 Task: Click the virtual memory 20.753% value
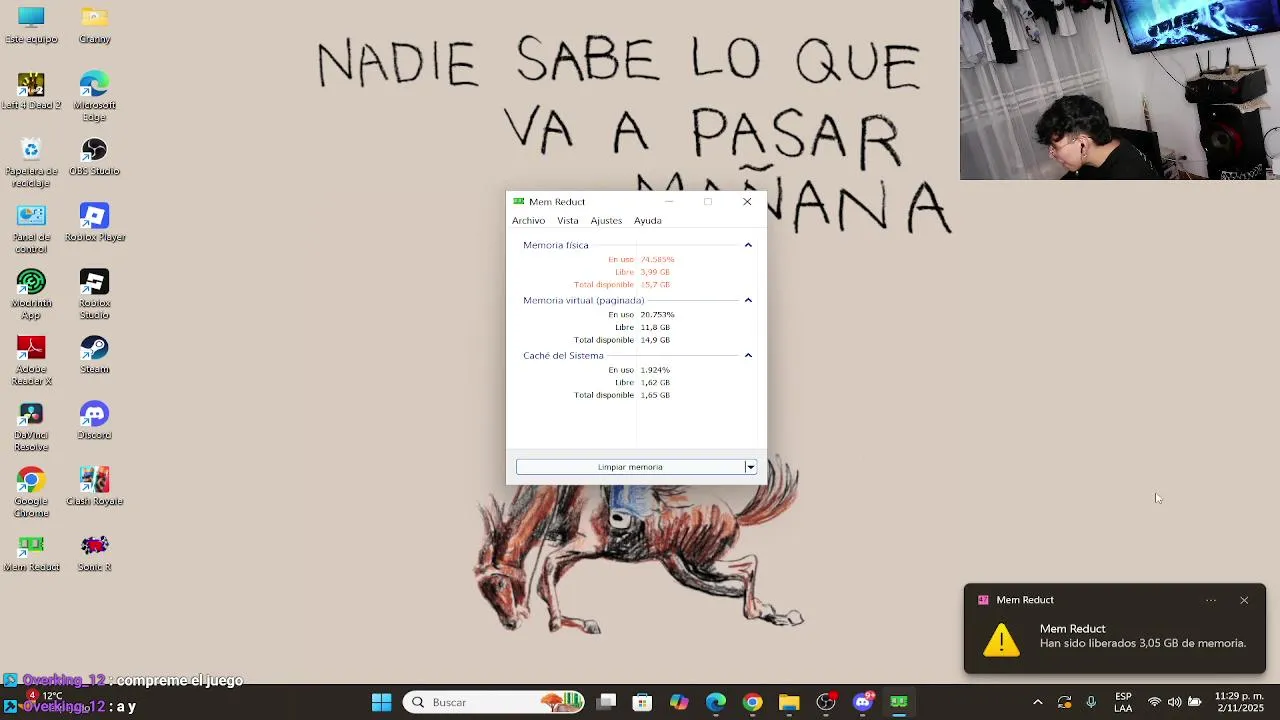(657, 314)
